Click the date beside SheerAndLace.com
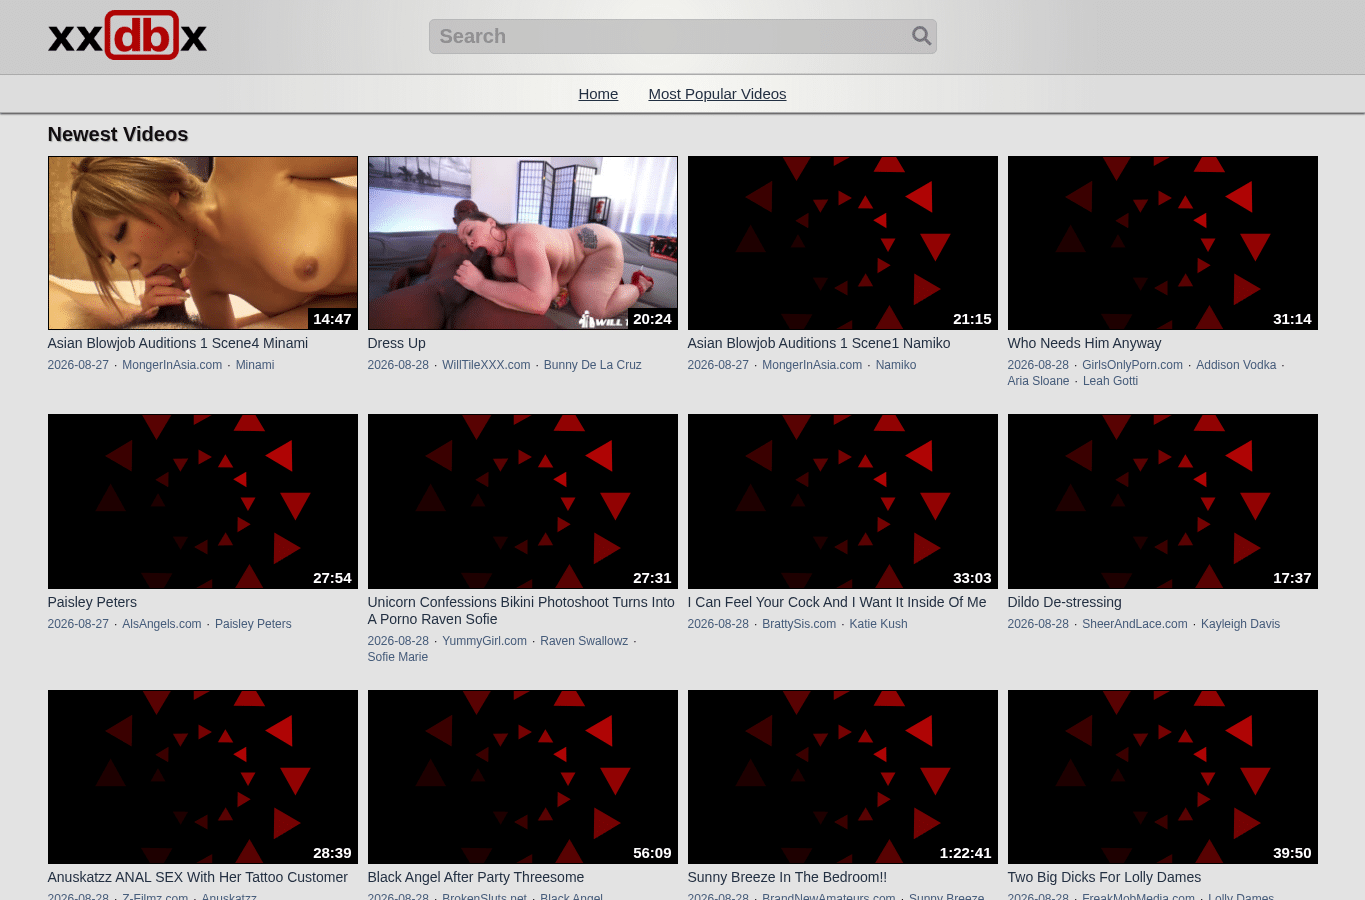Viewport: 1365px width, 900px height. click(1038, 624)
